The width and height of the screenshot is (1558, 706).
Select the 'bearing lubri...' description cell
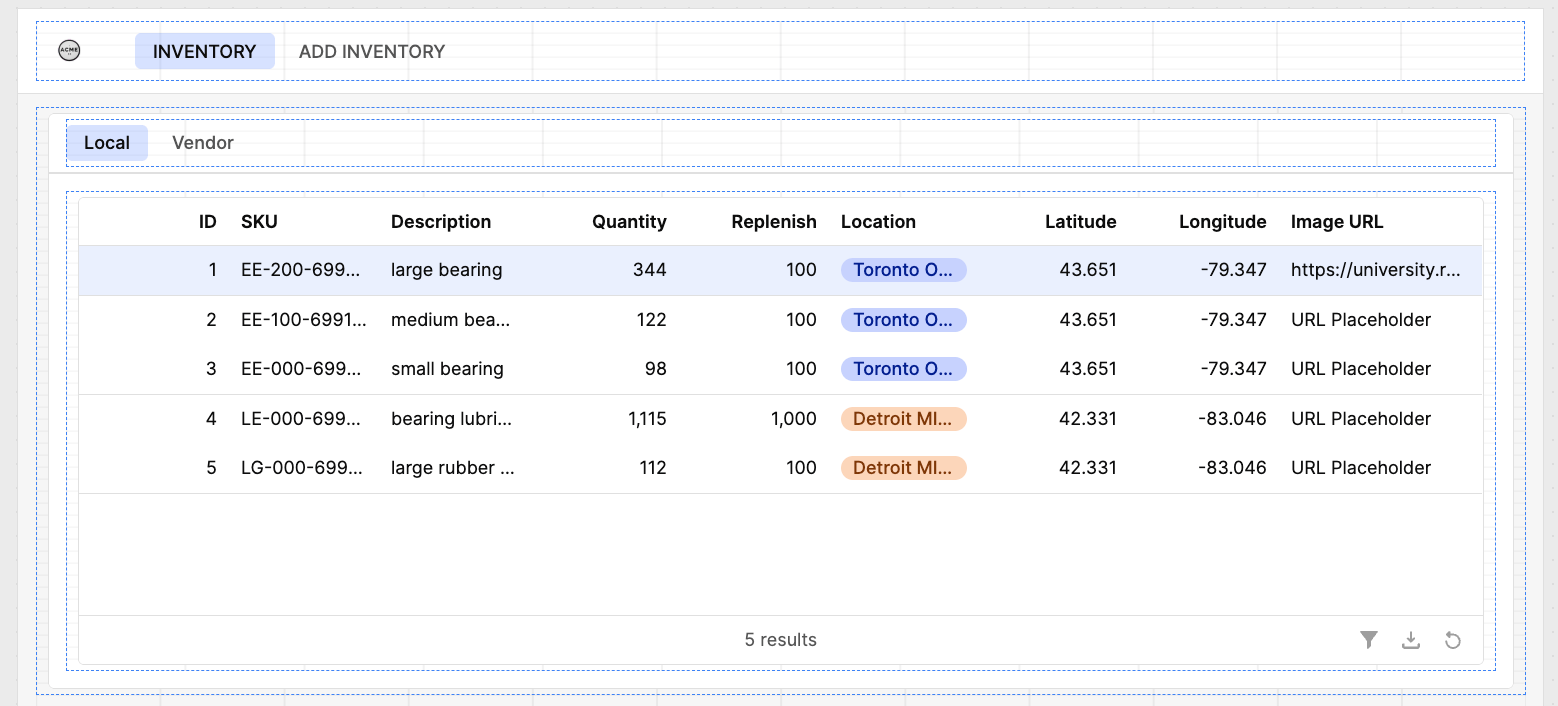tap(452, 419)
